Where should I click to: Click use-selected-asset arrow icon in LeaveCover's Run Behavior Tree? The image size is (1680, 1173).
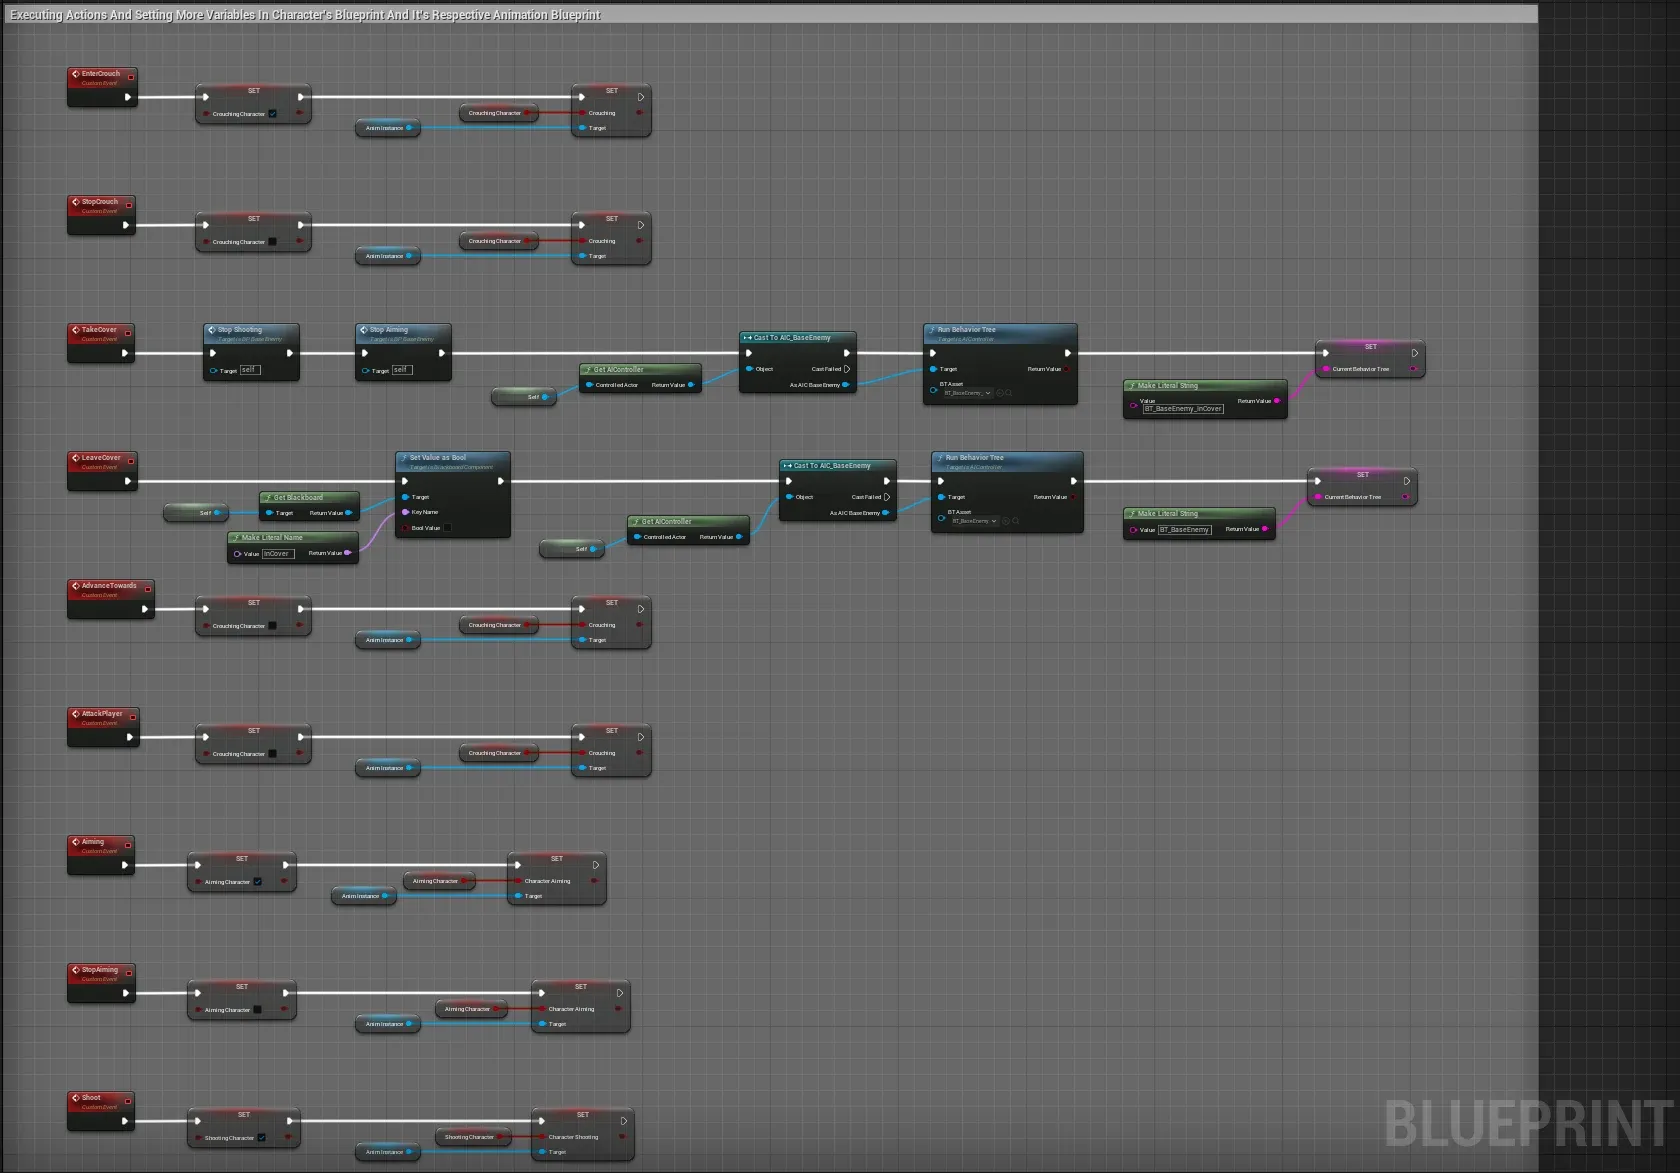1006,521
